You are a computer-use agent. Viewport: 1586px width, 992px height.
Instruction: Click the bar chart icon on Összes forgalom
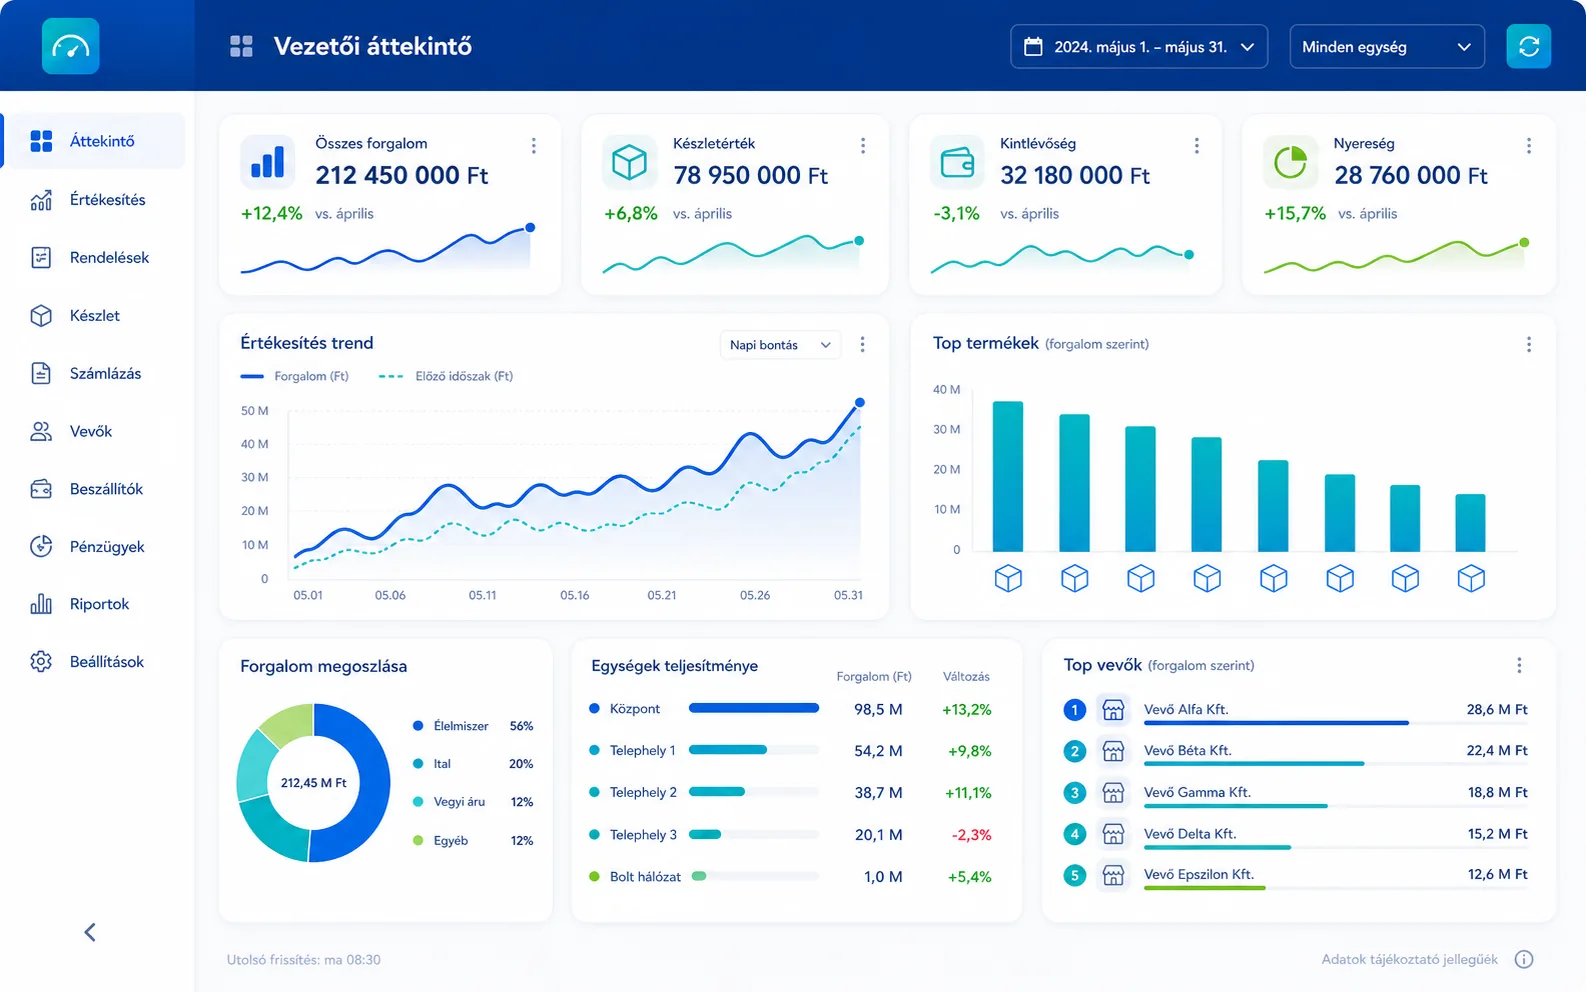coord(267,162)
